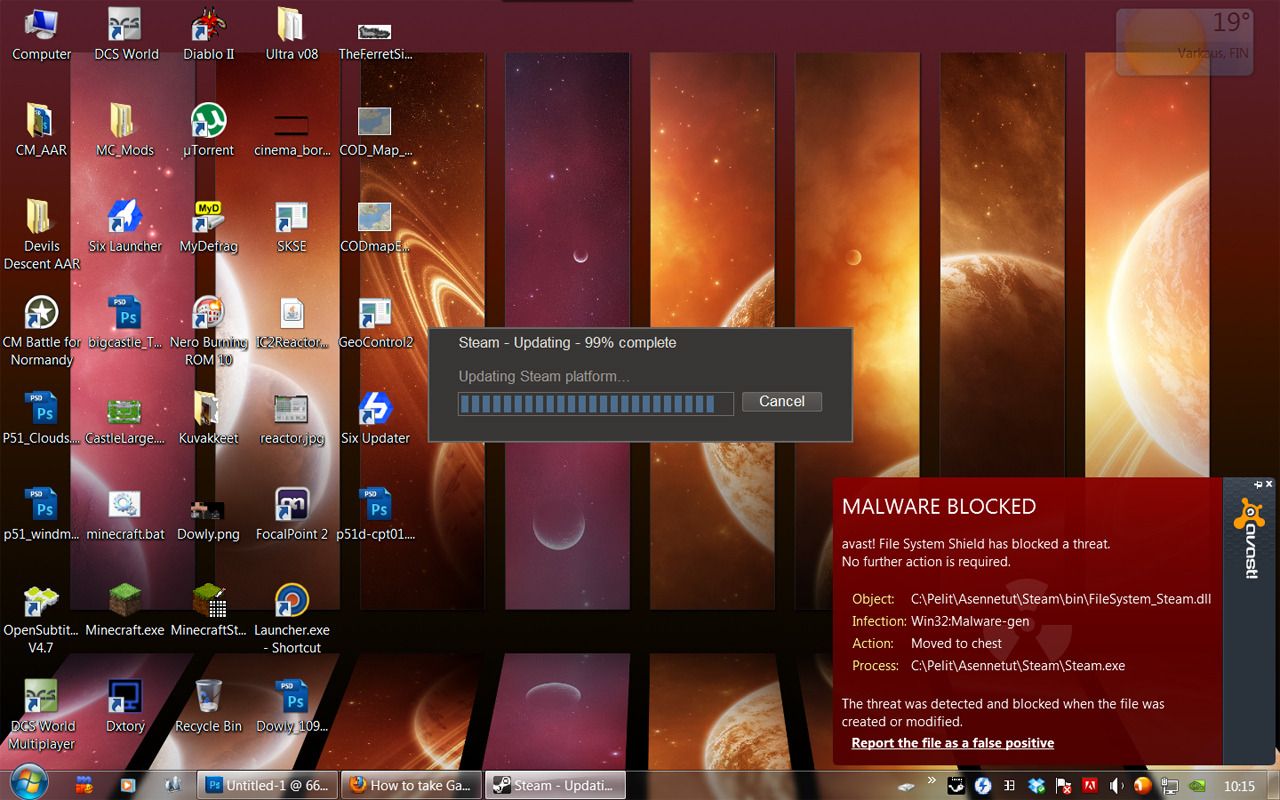The width and height of the screenshot is (1280, 800).
Task: Select the Steam - Updati... taskbar button
Action: click(x=556, y=785)
